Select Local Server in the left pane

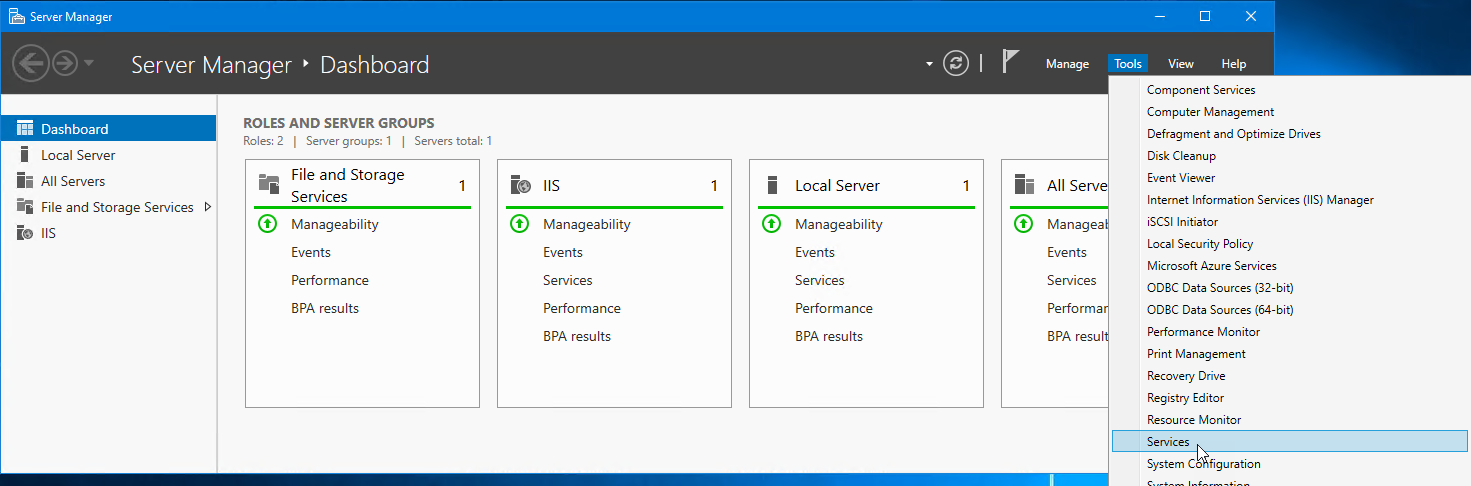pyautogui.click(x=108, y=155)
